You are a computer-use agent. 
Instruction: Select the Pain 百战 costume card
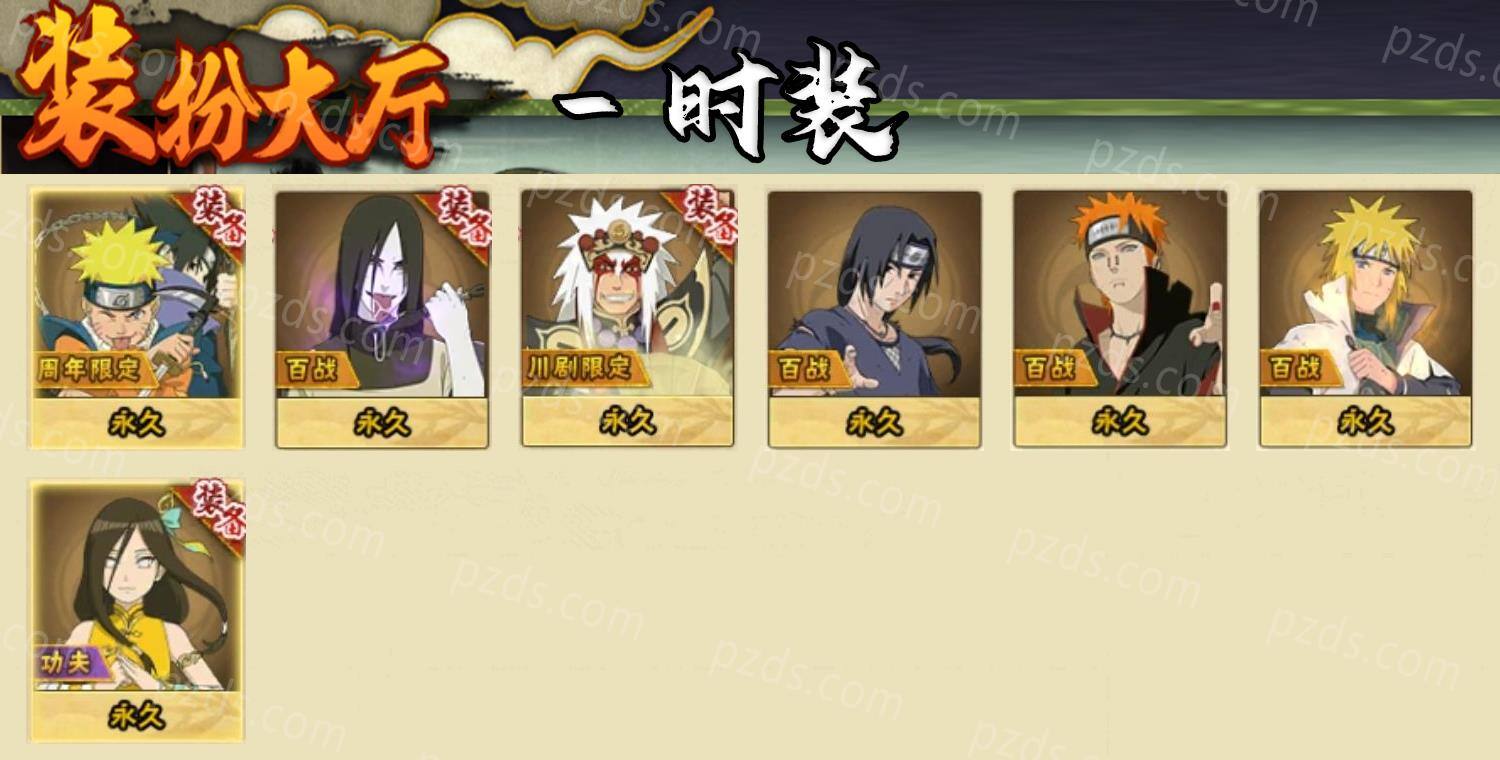click(1120, 318)
